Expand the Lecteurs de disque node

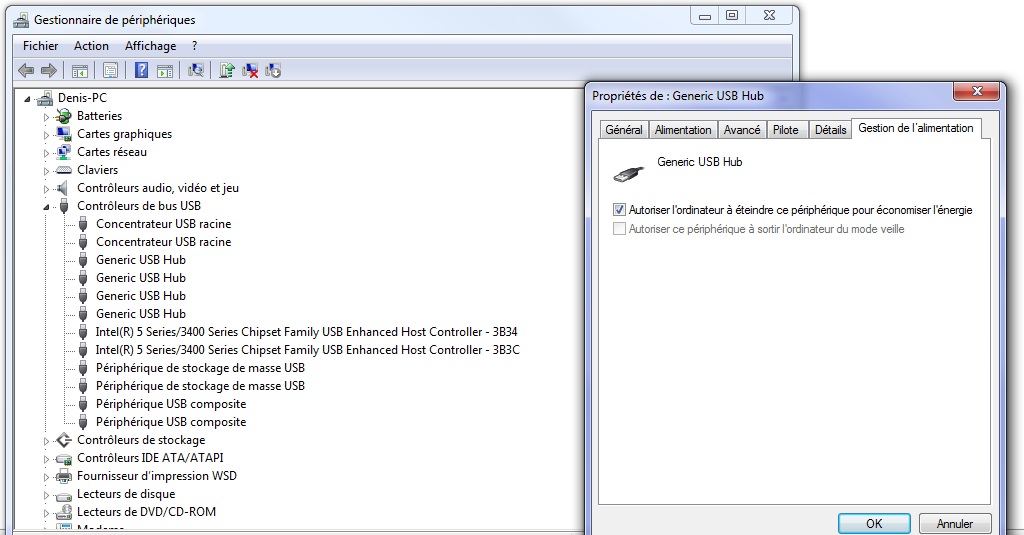46,495
